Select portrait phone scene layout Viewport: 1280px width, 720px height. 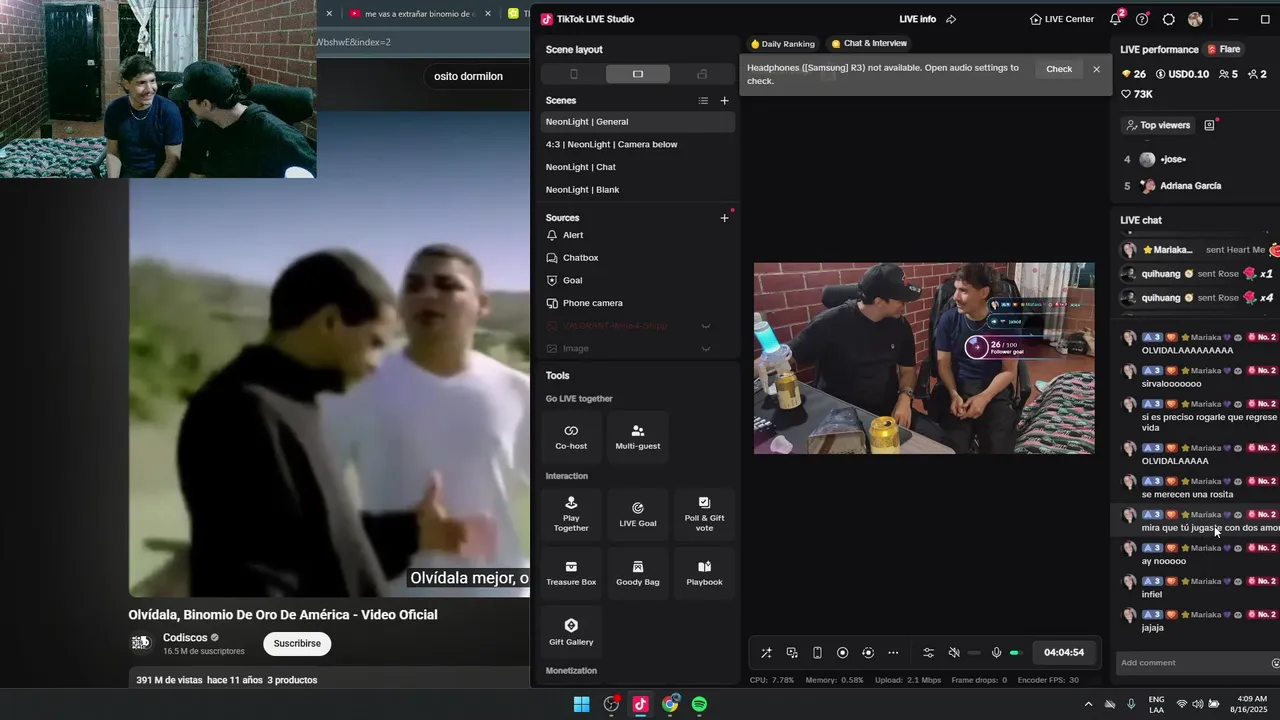pos(573,74)
